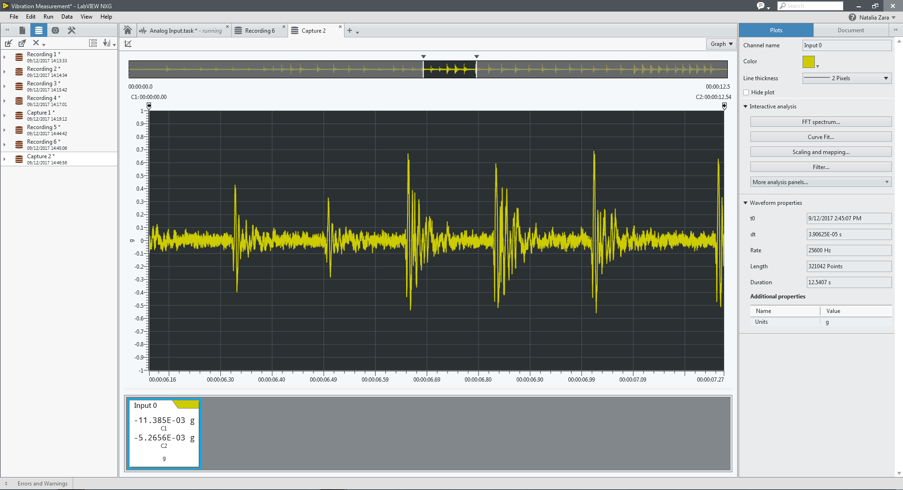Click the Curve Fit button
Screen dimensions: 903x490
[820, 137]
